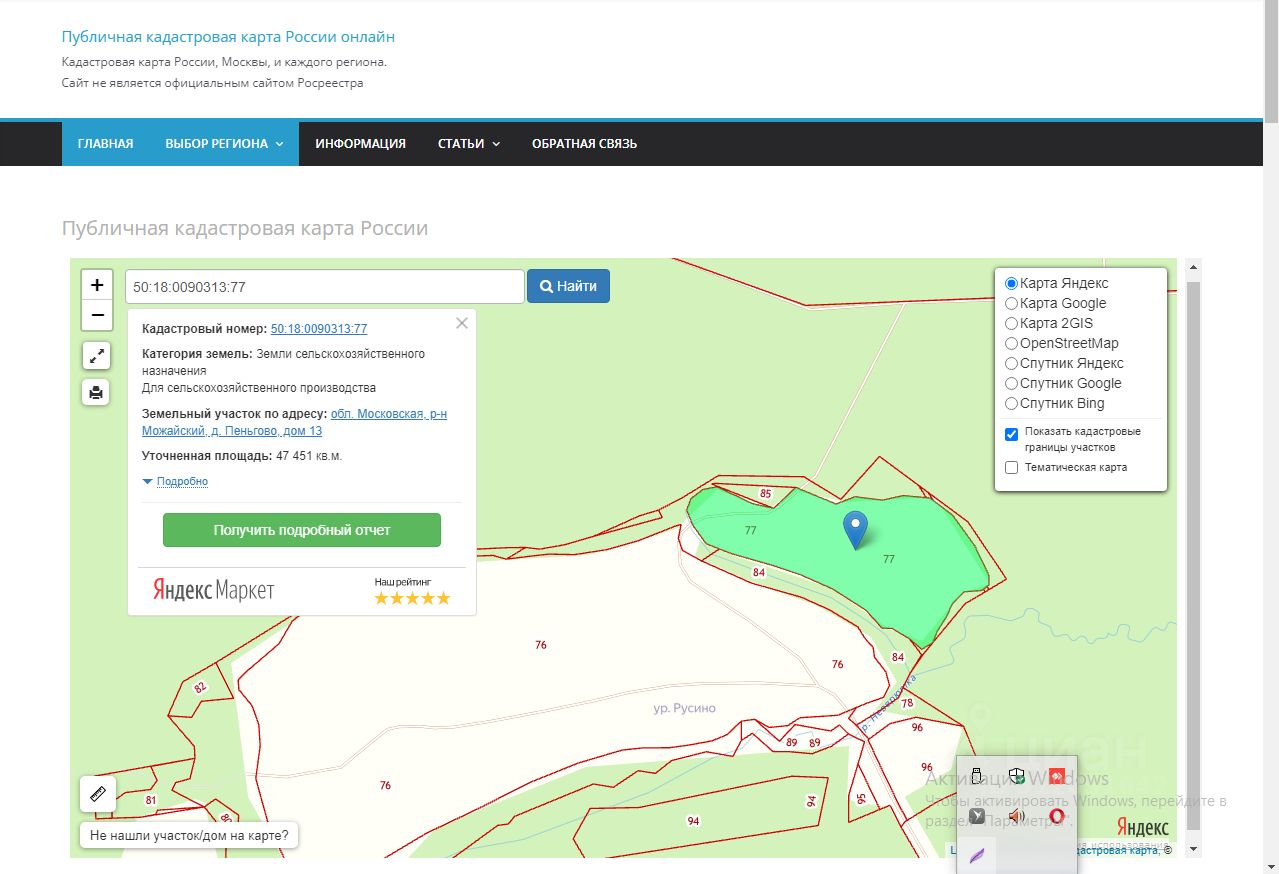Go to Информация menu item
Screen dimensions: 1279x874
tap(360, 144)
